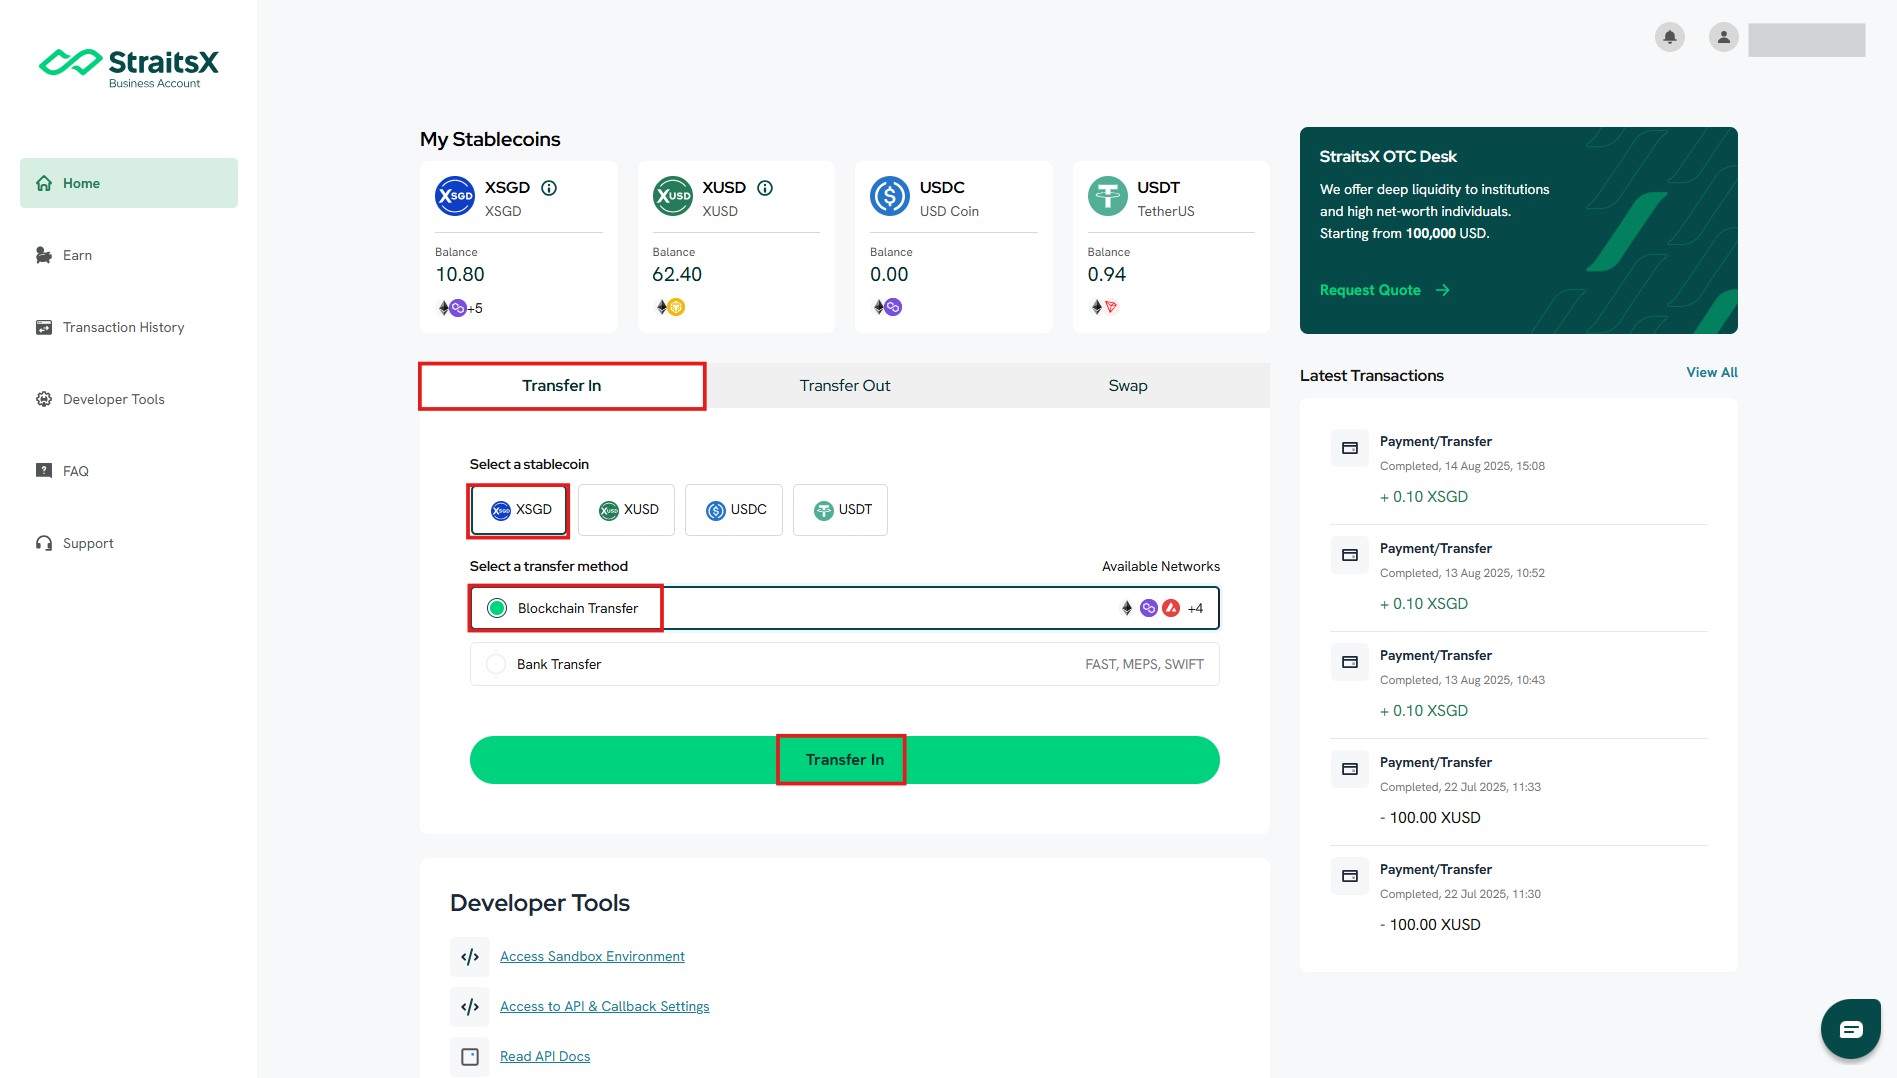1897x1078 pixels.
Task: Click the green Transfer In button
Action: 845,760
